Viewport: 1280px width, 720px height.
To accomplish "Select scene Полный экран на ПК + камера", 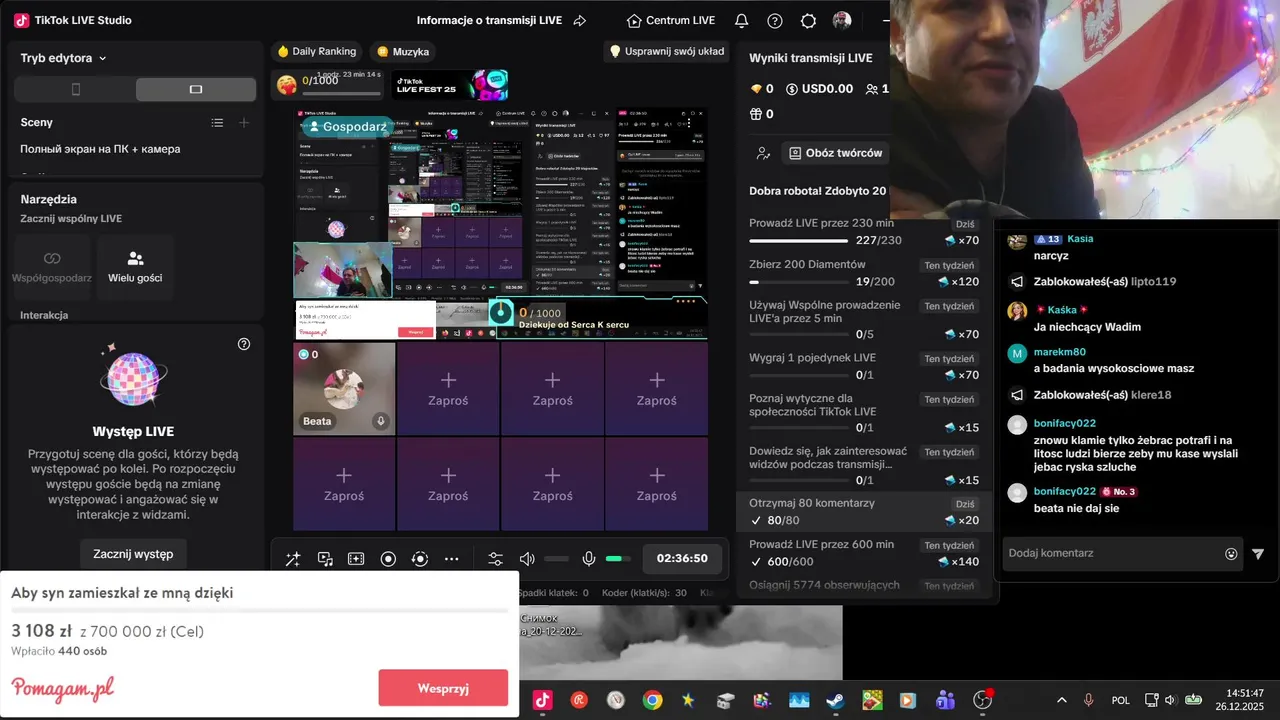I will pos(101,149).
